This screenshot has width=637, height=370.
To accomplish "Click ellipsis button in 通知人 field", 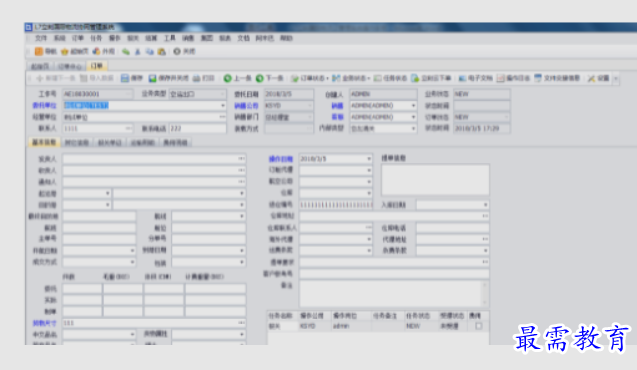I will (x=241, y=182).
